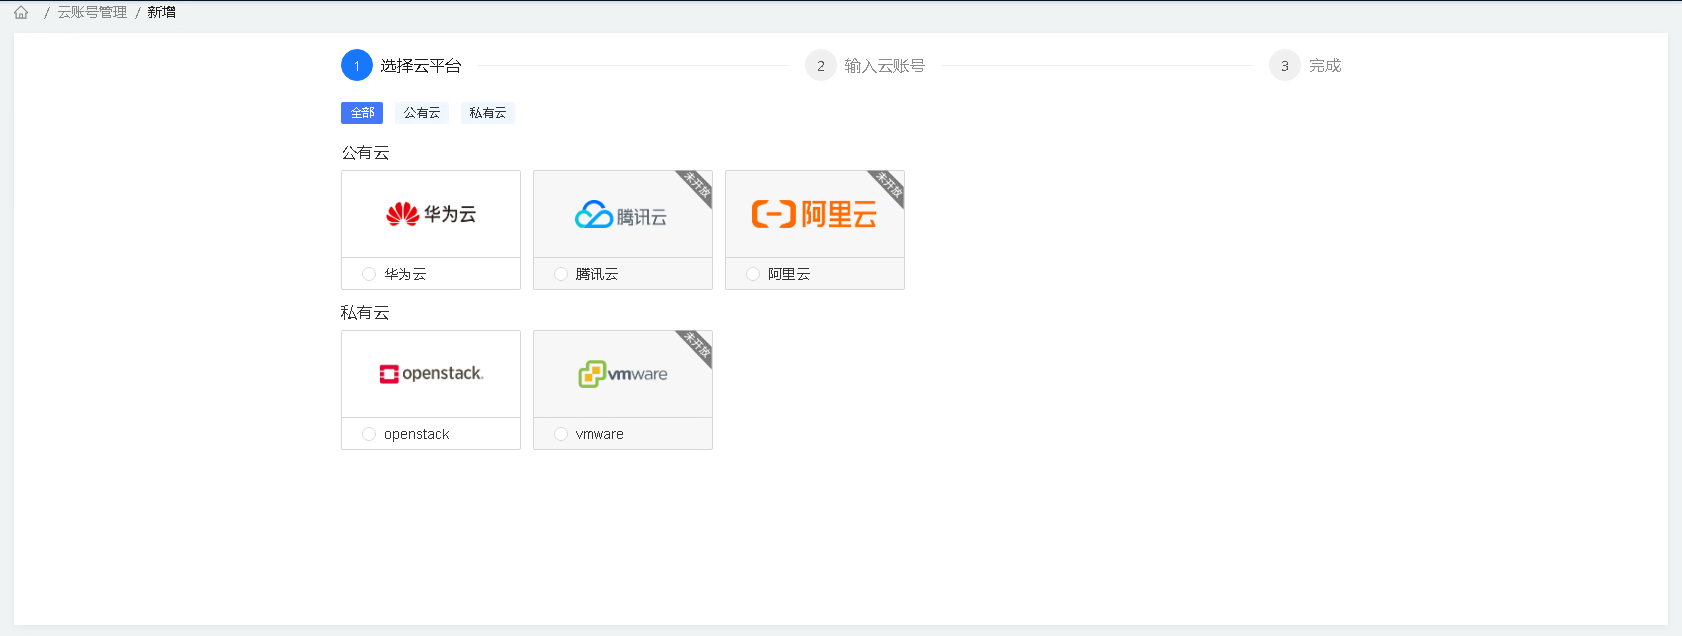Click the 腾讯云 logo card
The width and height of the screenshot is (1682, 636).
623,214
